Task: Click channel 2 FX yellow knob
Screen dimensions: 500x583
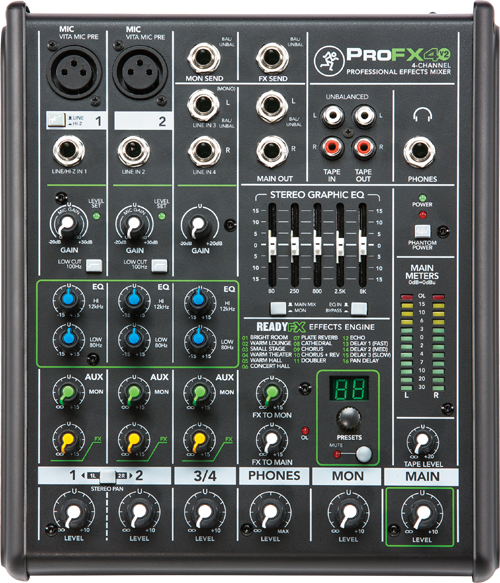Action: 134,440
